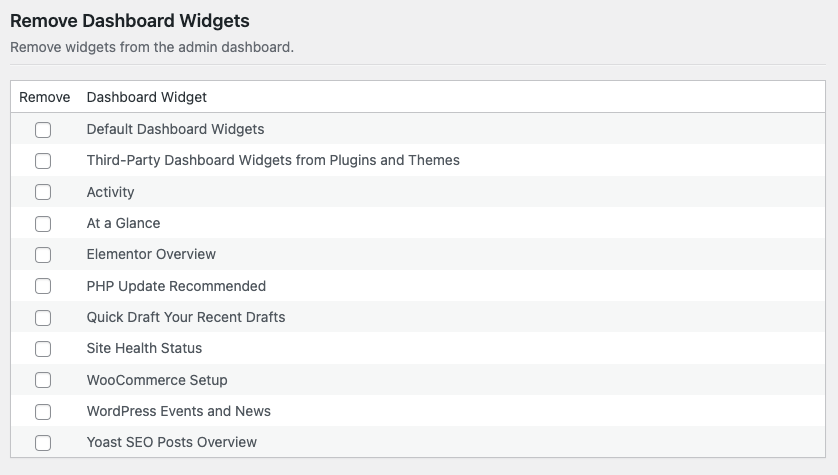This screenshot has width=838, height=475.
Task: Click the Elementor Overview row label
Action: pyautogui.click(x=151, y=254)
